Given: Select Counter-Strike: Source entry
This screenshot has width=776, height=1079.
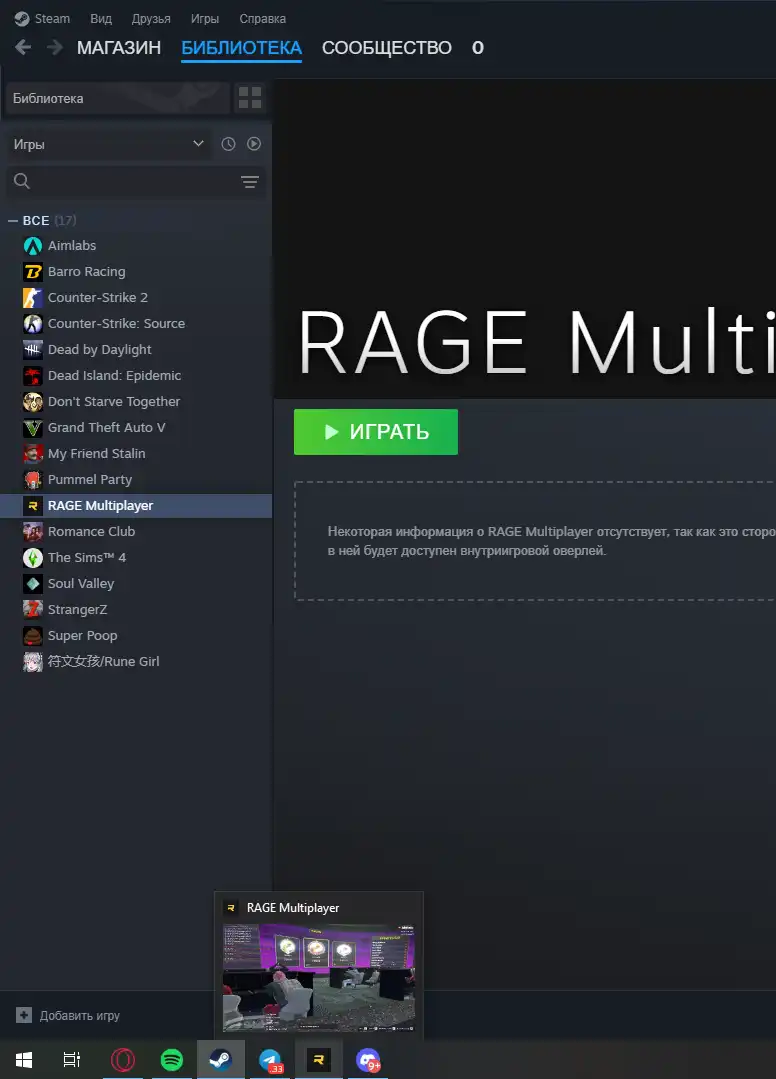Looking at the screenshot, I should tap(136, 323).
